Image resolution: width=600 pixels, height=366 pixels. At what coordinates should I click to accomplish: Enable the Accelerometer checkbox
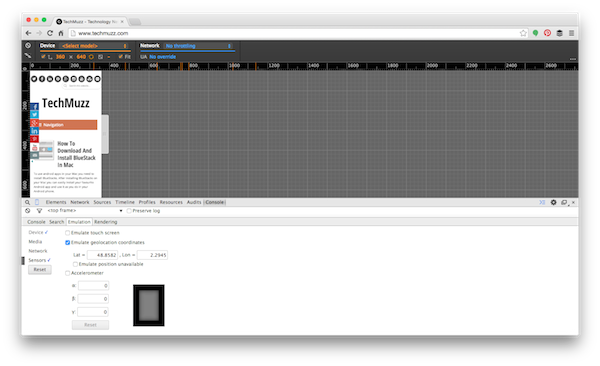click(x=68, y=273)
